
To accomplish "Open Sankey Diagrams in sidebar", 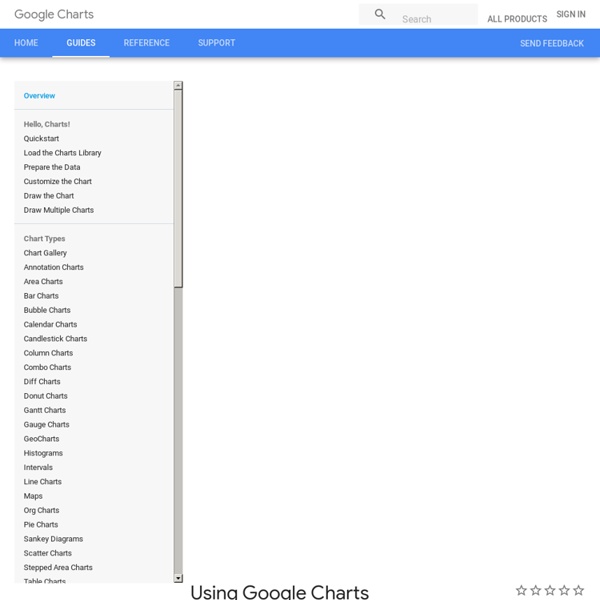I will pyautogui.click(x=53, y=539).
